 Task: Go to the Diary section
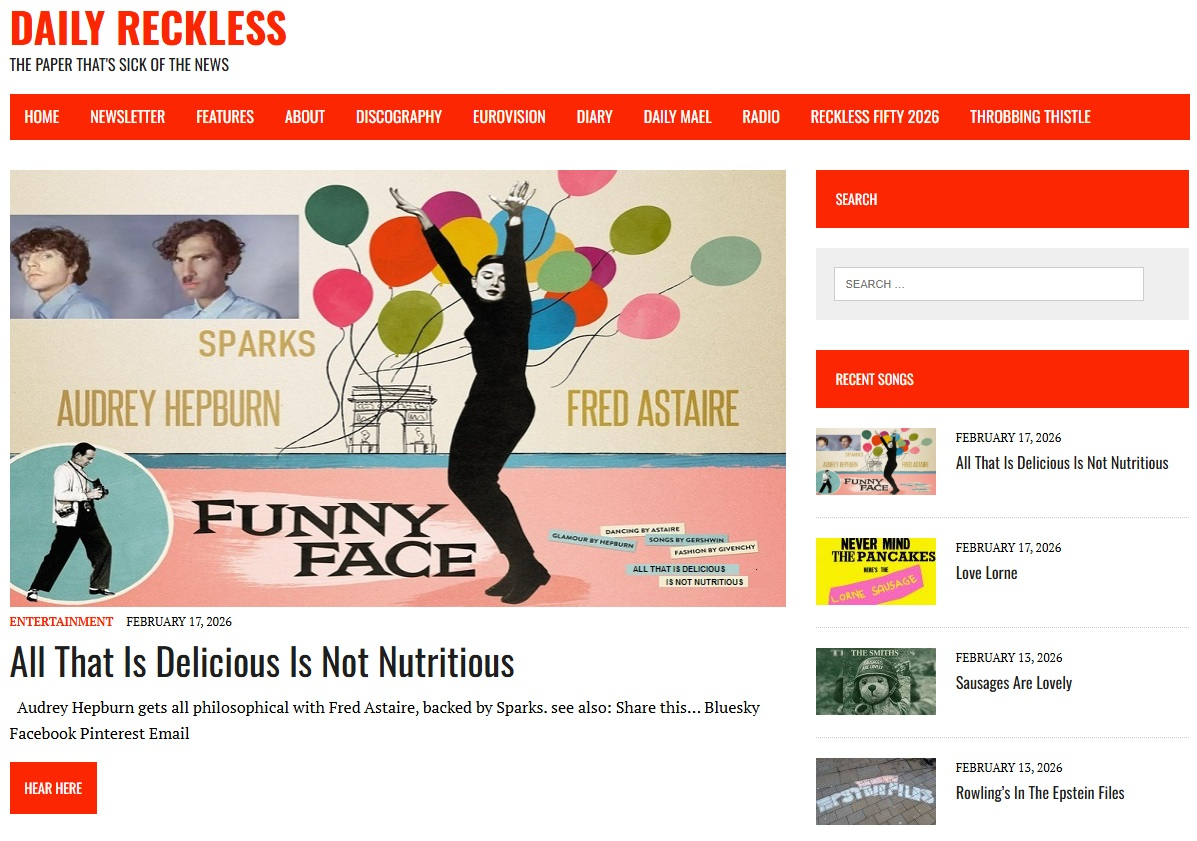click(595, 117)
